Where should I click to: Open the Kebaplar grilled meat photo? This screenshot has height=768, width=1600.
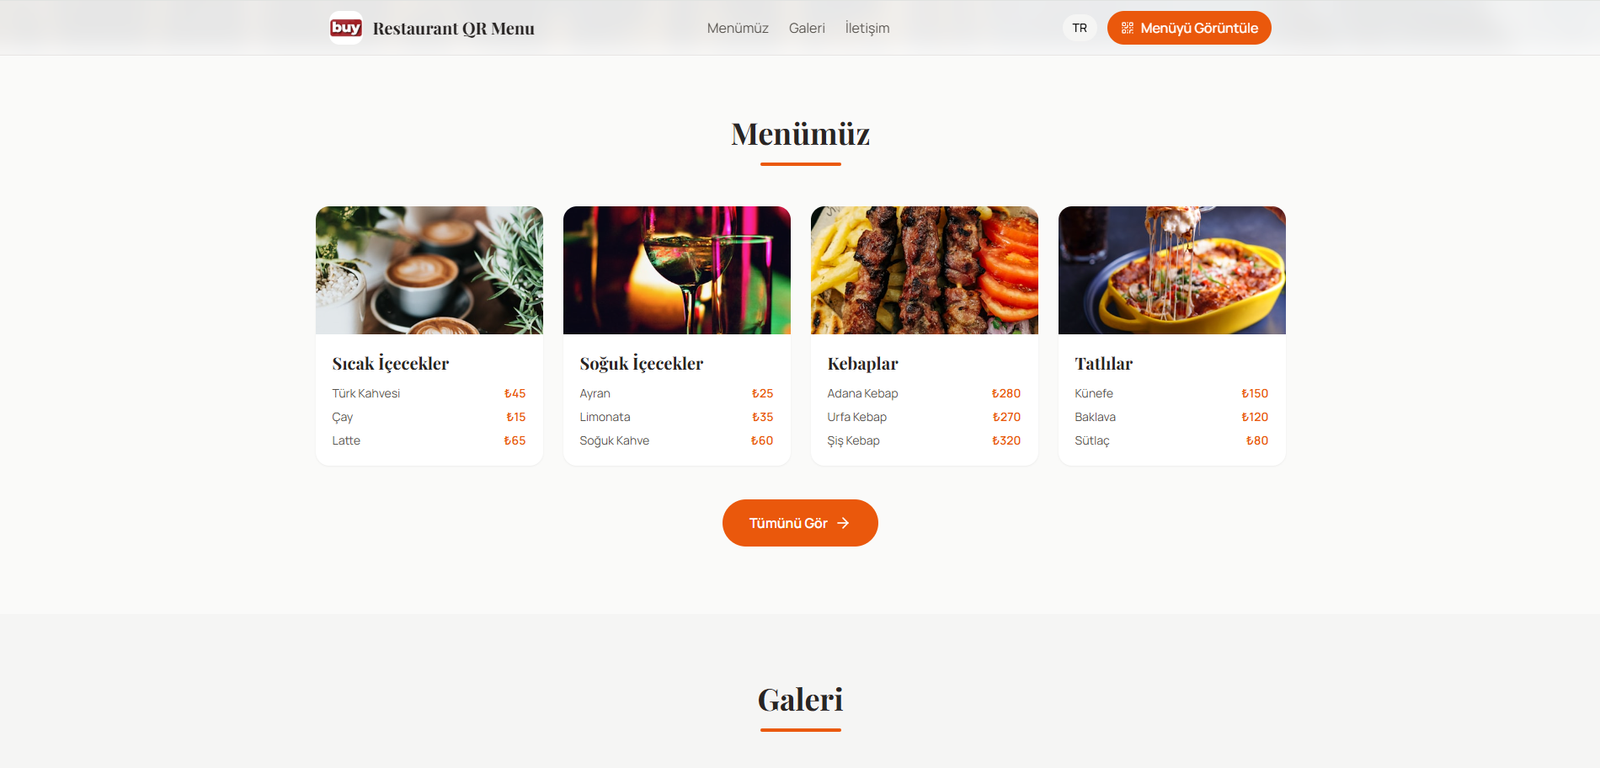coord(924,270)
